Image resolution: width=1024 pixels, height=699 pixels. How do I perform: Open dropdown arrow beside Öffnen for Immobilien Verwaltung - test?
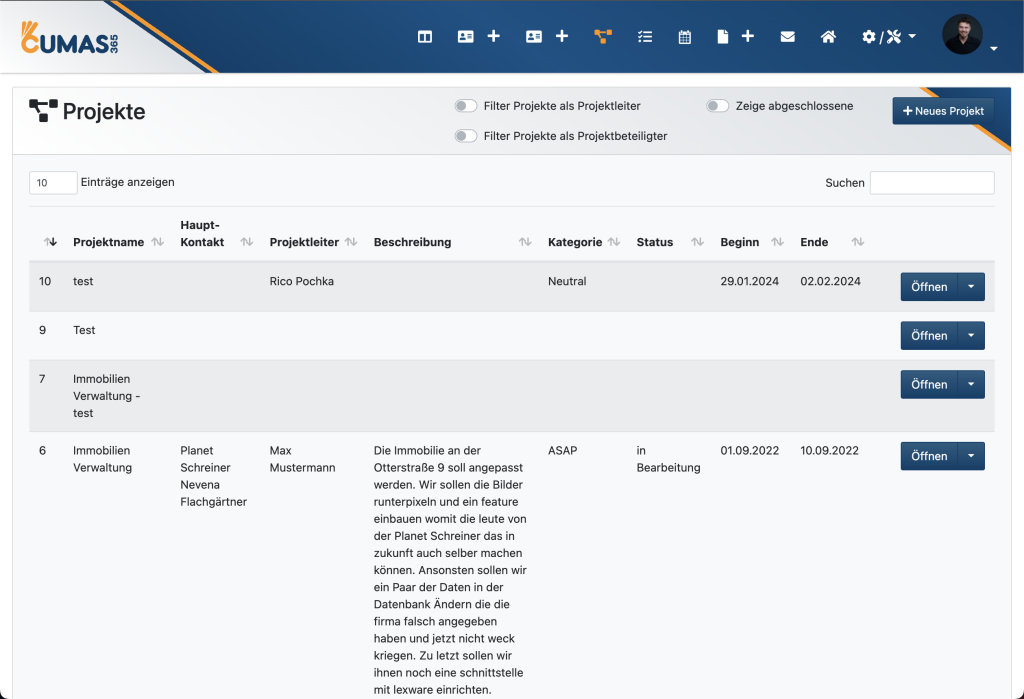pyautogui.click(x=971, y=385)
